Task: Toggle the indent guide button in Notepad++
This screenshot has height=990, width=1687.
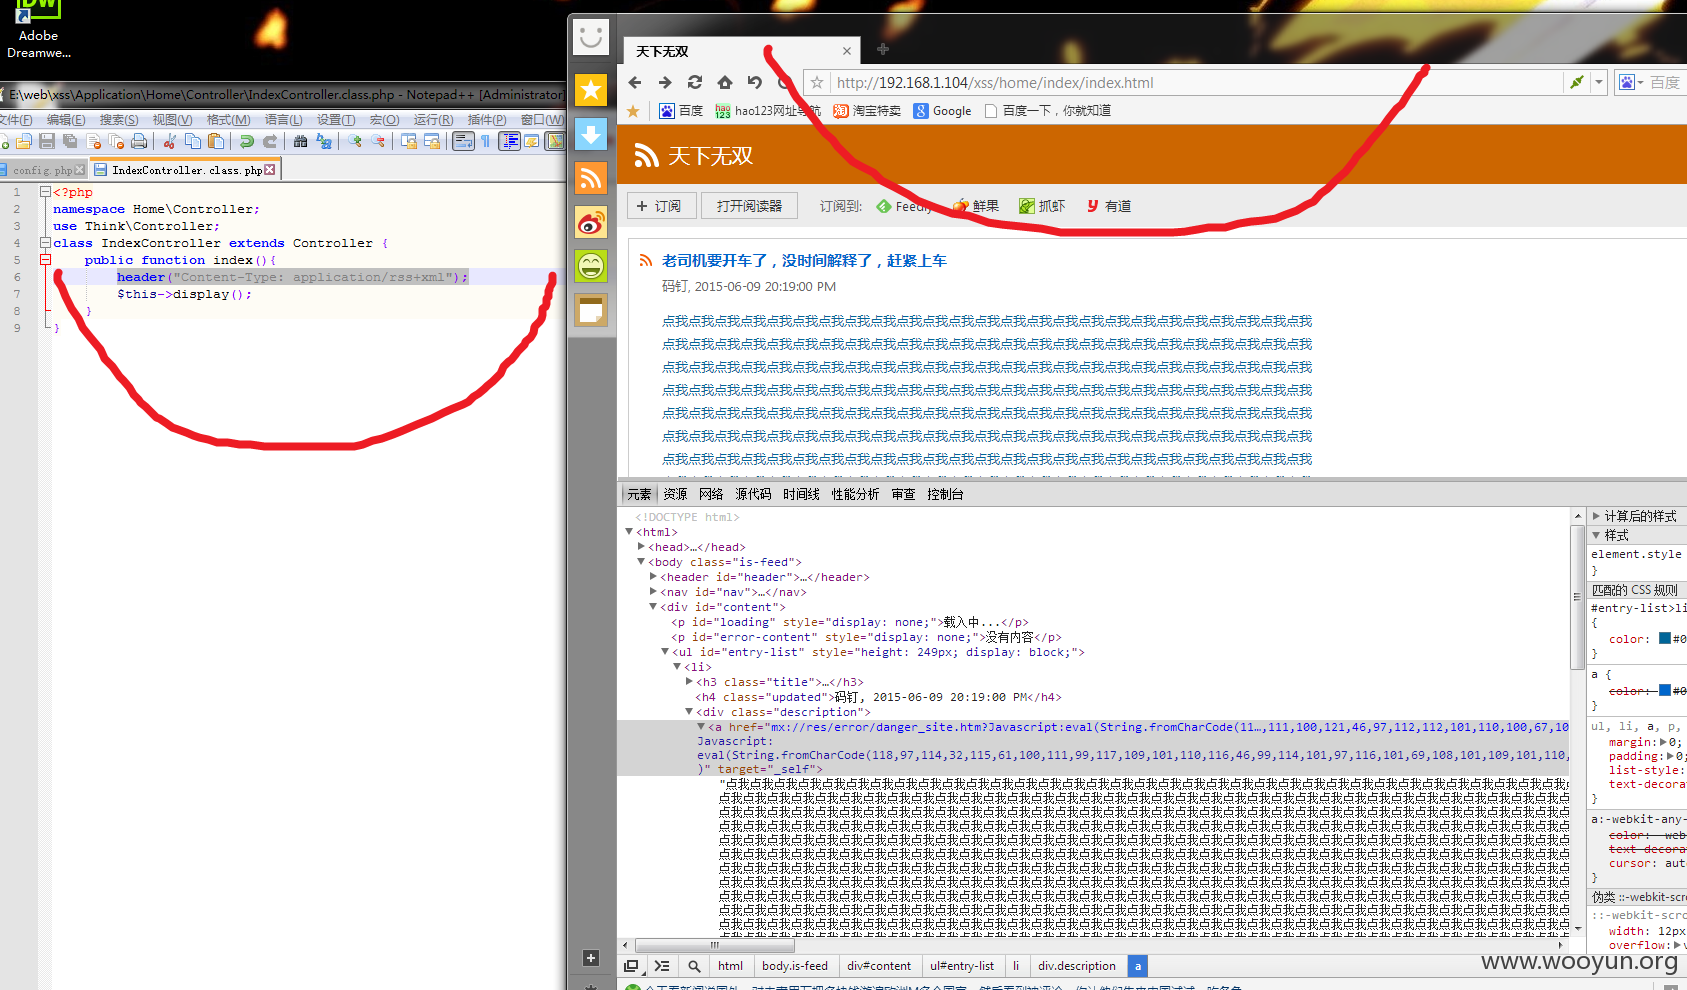Action: click(x=510, y=141)
